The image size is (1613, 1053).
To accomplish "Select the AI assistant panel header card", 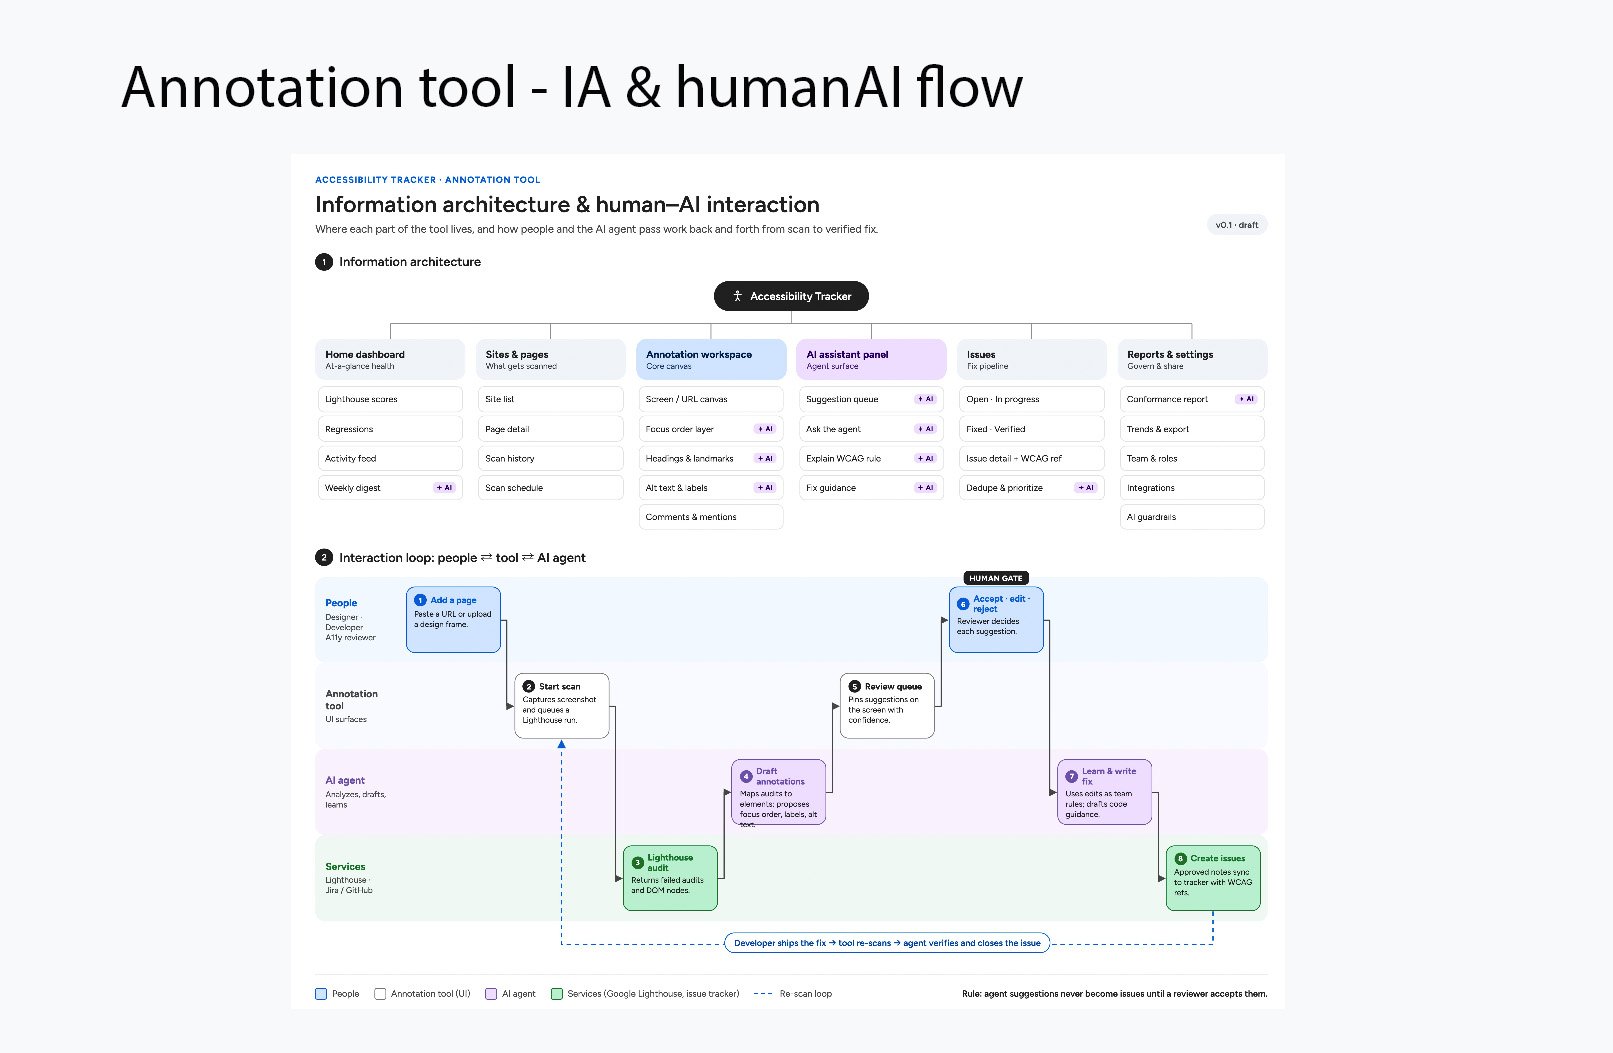I will (x=871, y=360).
